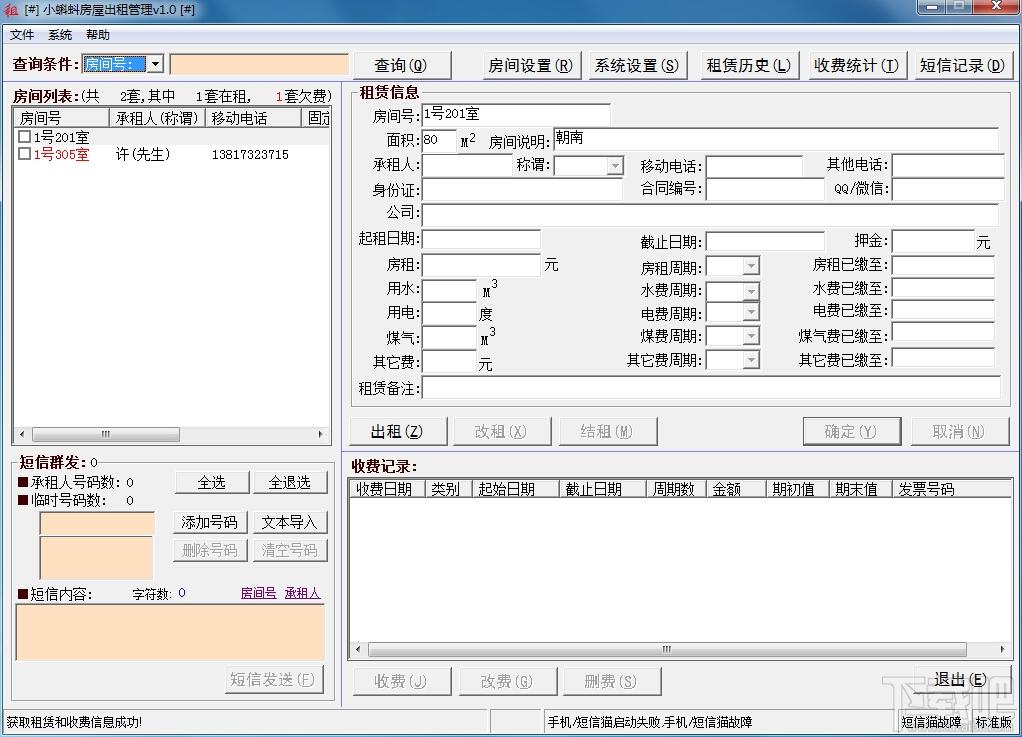Expand the 房租周期 dropdown
1022x737 pixels.
751,266
